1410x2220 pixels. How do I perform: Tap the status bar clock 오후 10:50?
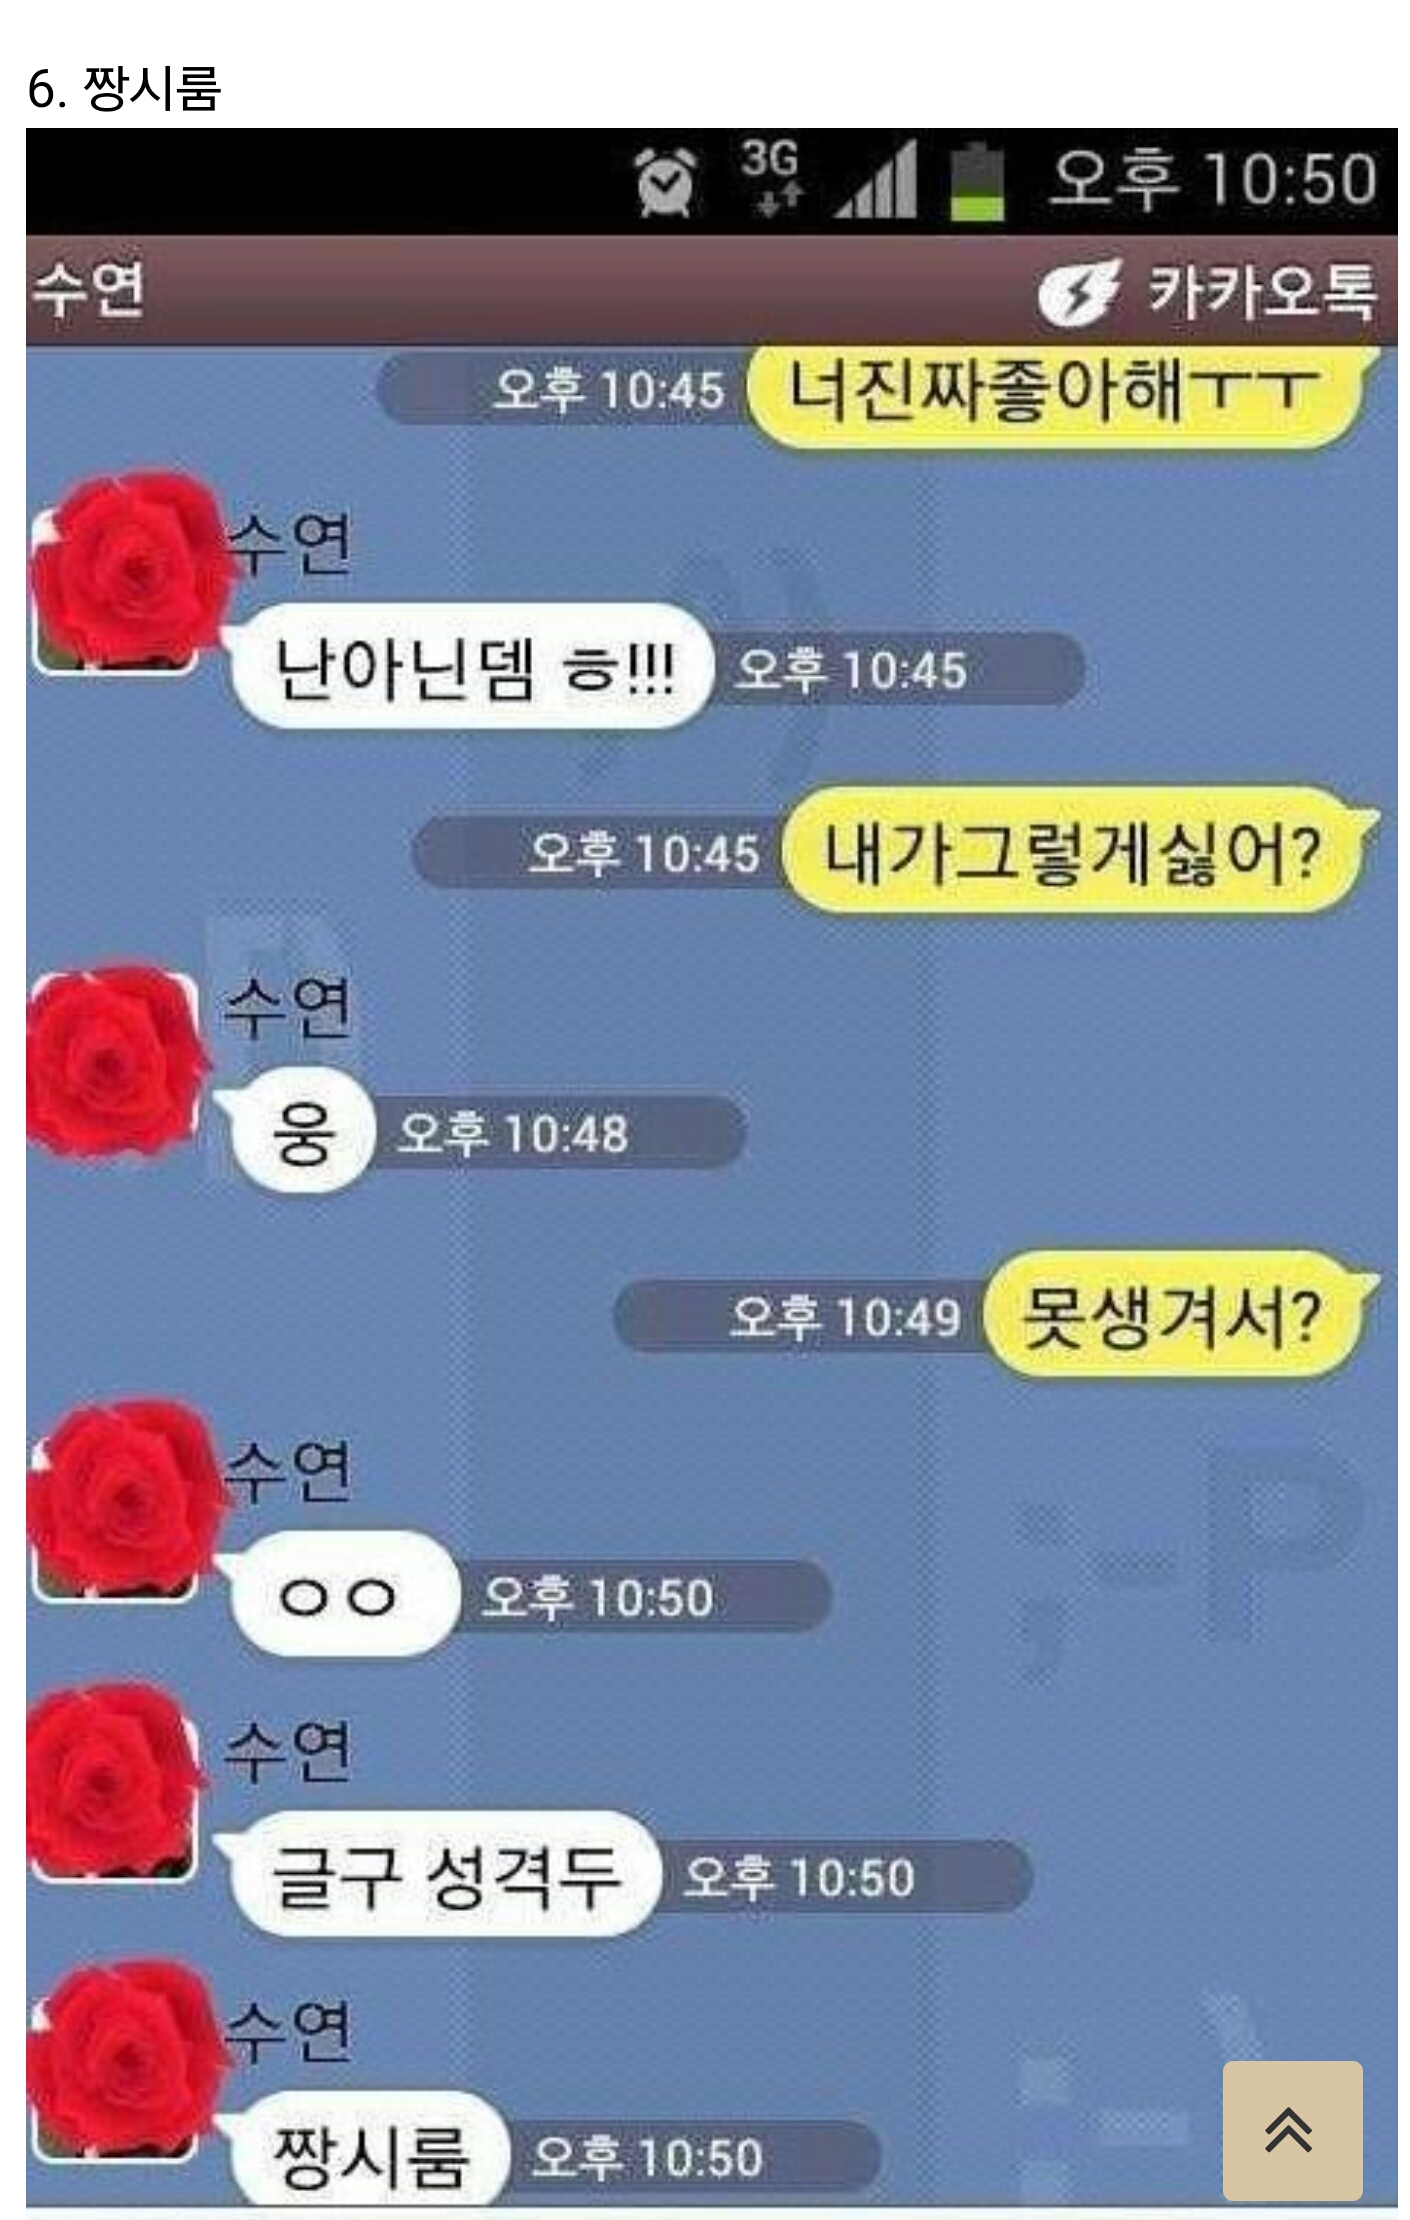(1212, 179)
